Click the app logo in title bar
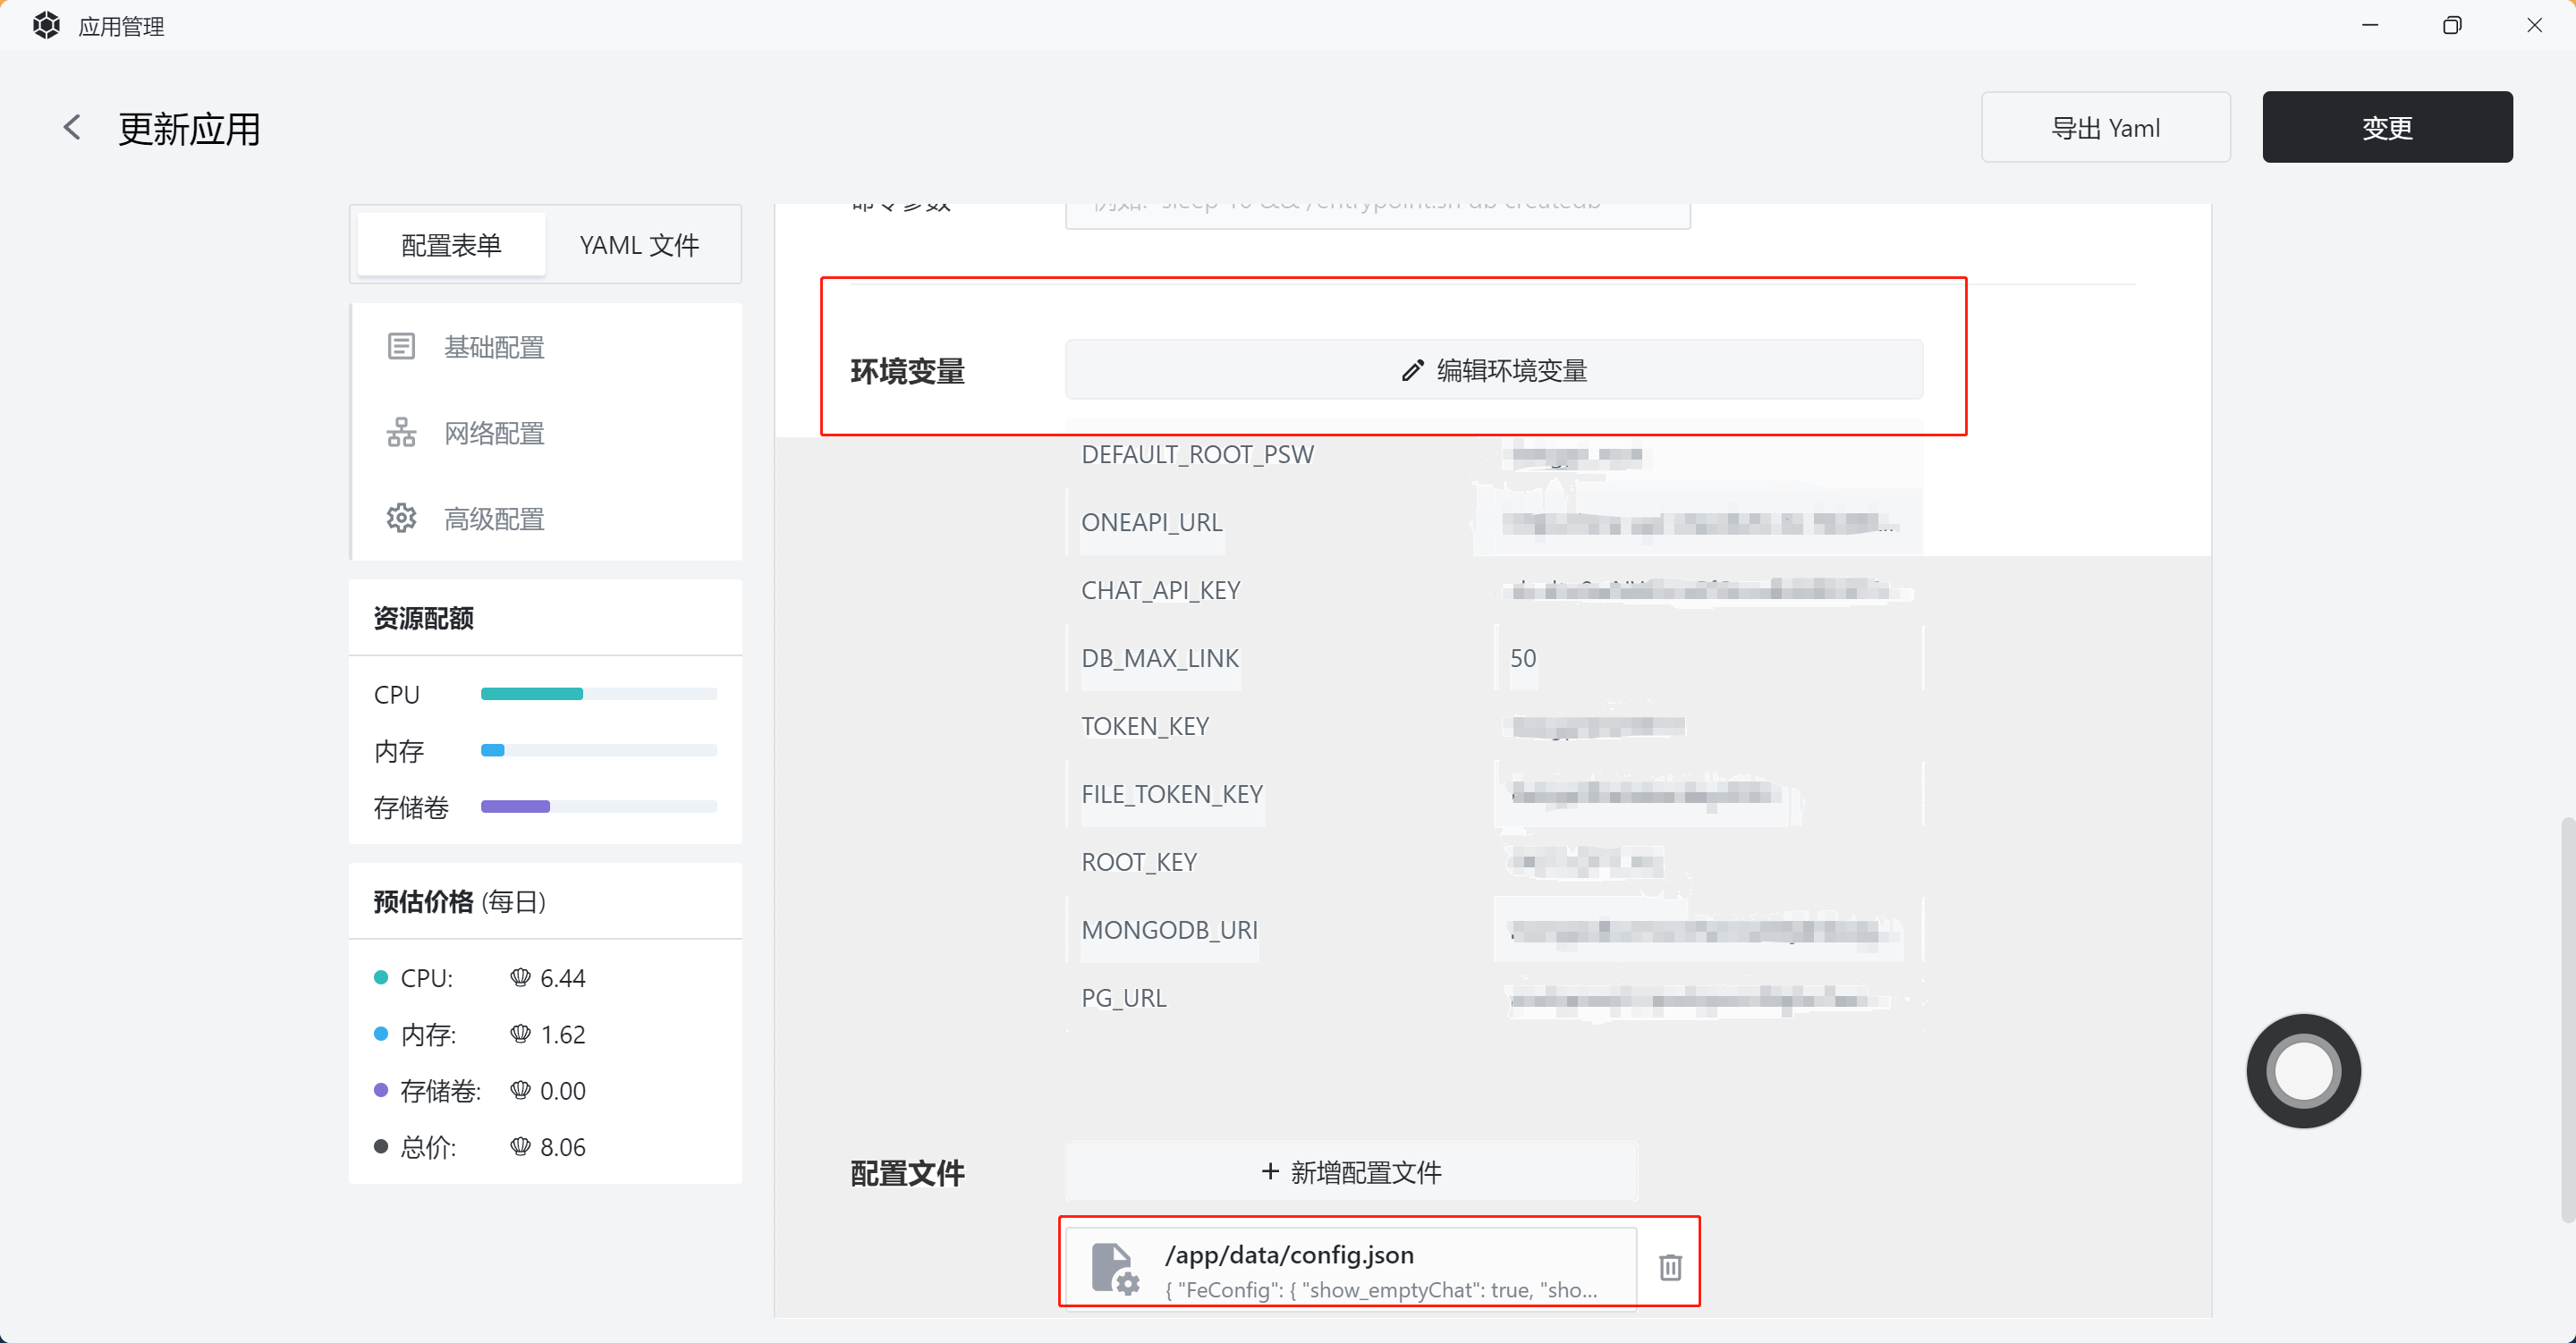 click(46, 25)
